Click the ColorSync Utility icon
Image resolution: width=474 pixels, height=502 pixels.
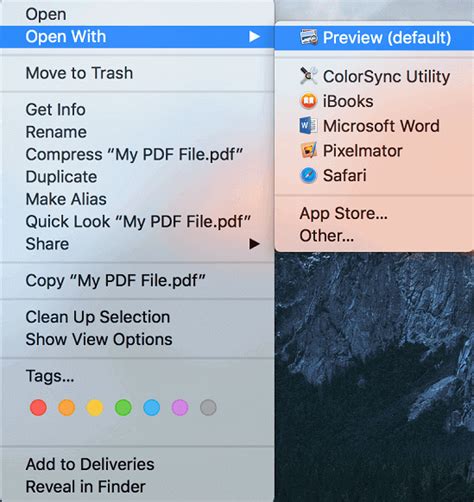click(x=308, y=76)
